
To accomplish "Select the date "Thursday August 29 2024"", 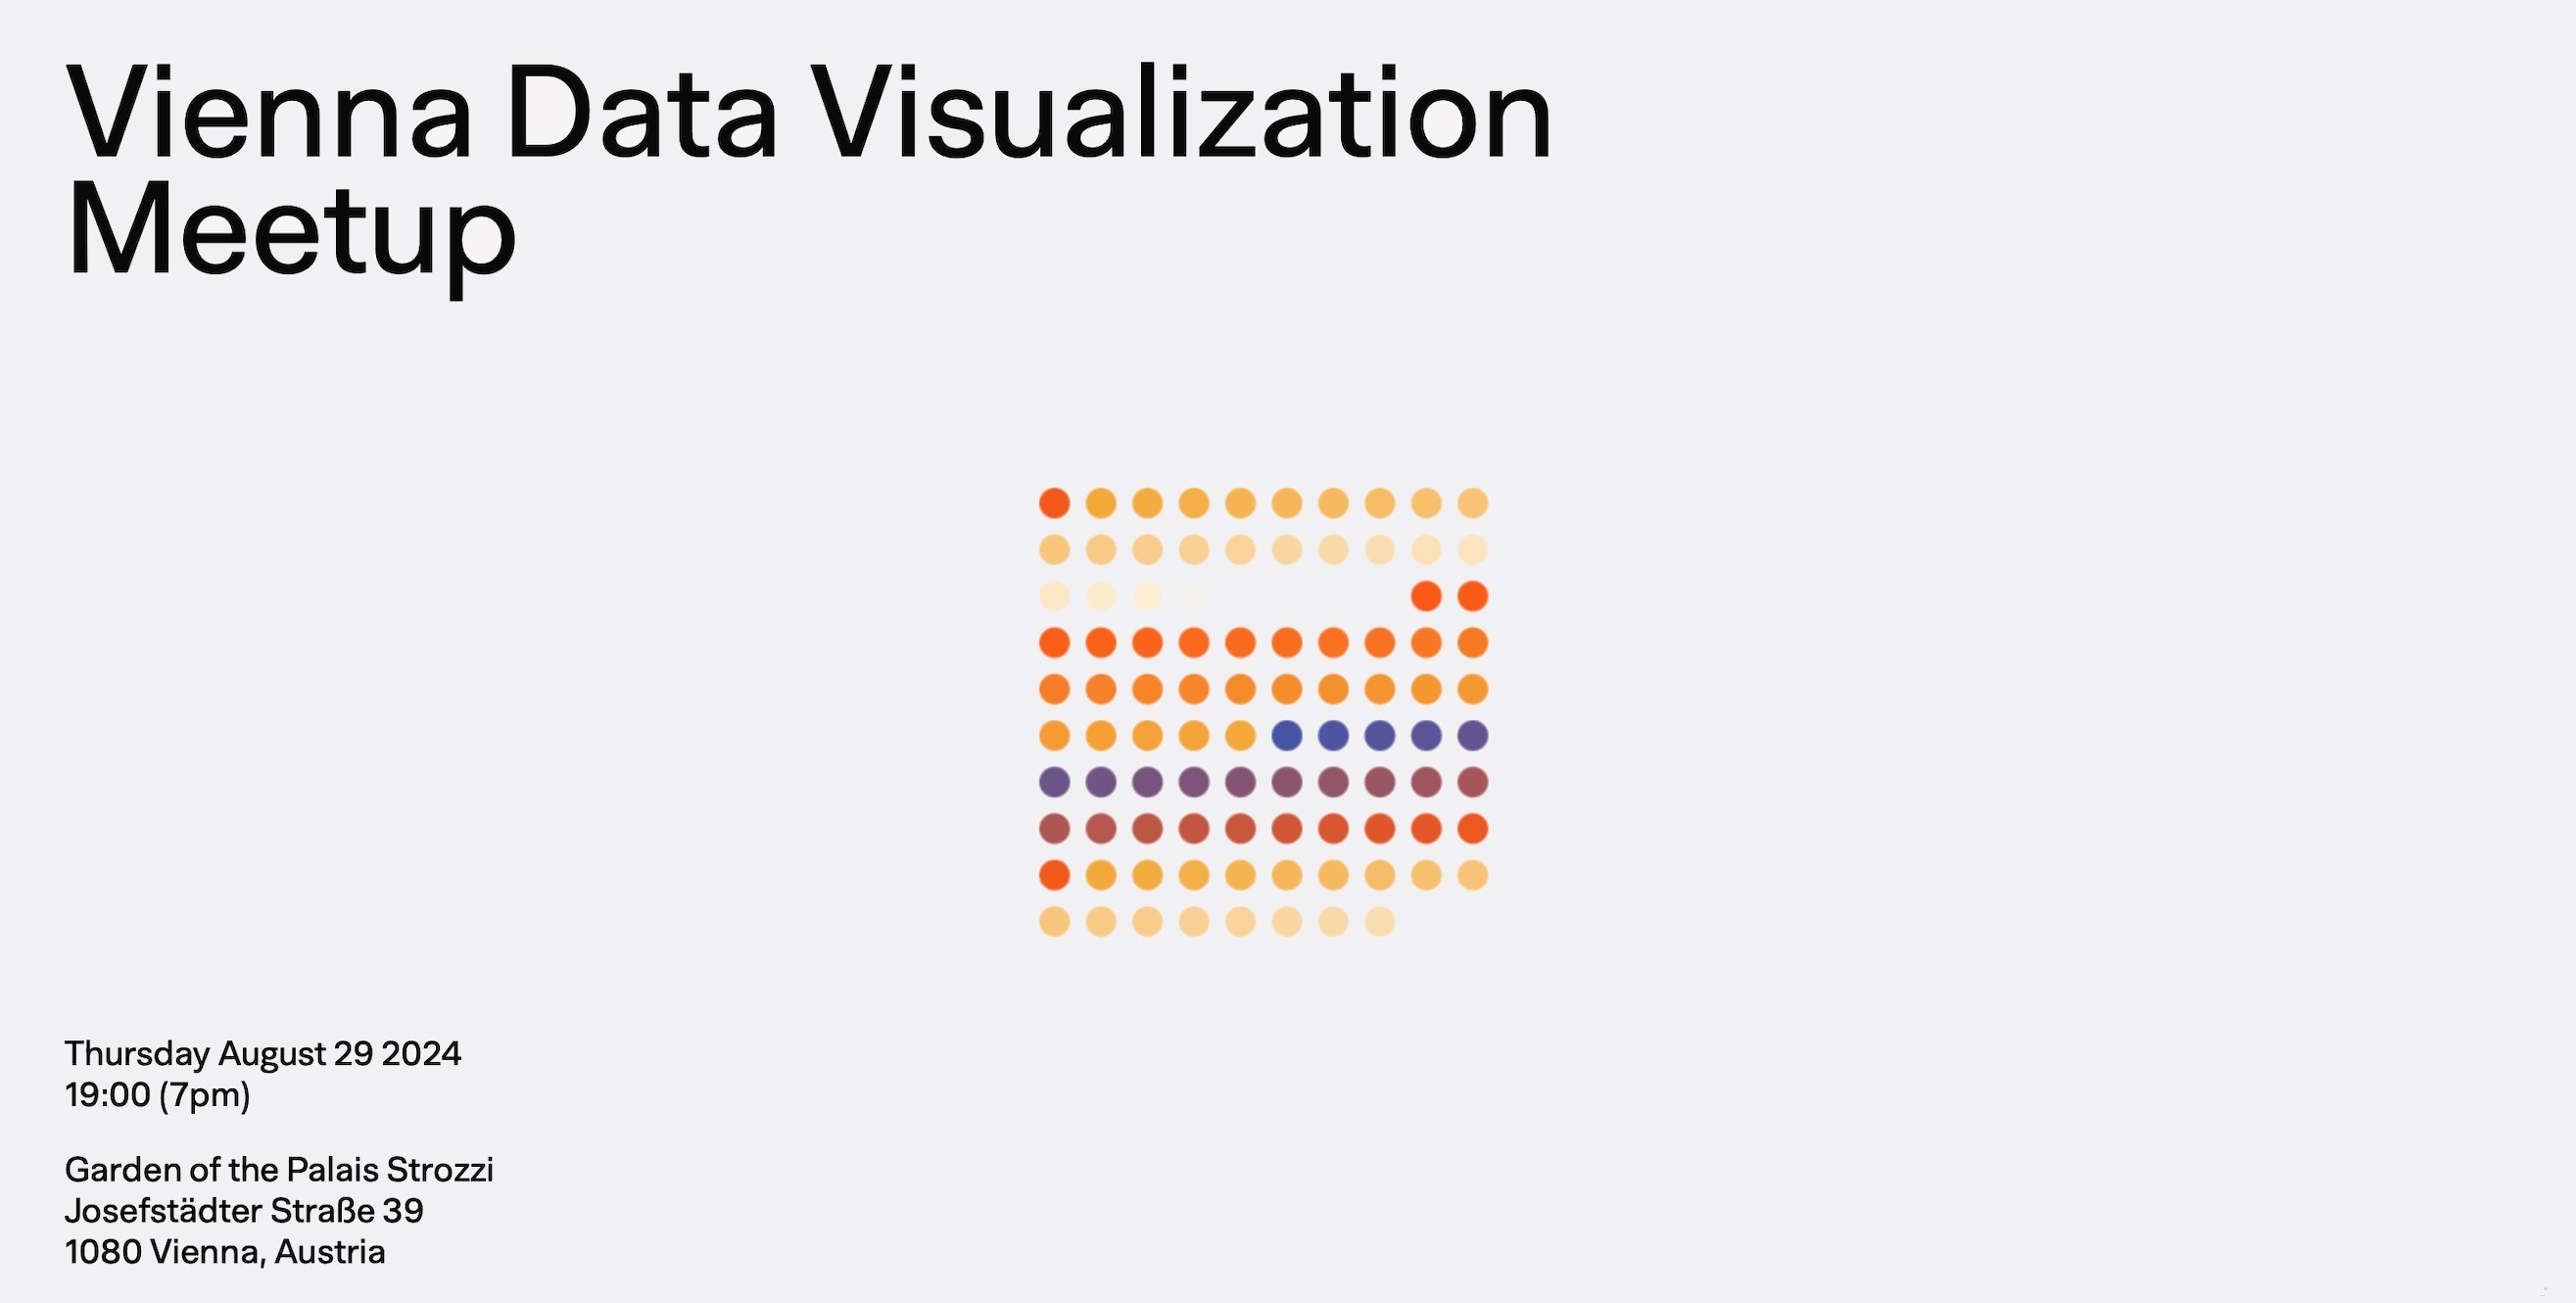I will pyautogui.click(x=263, y=1054).
